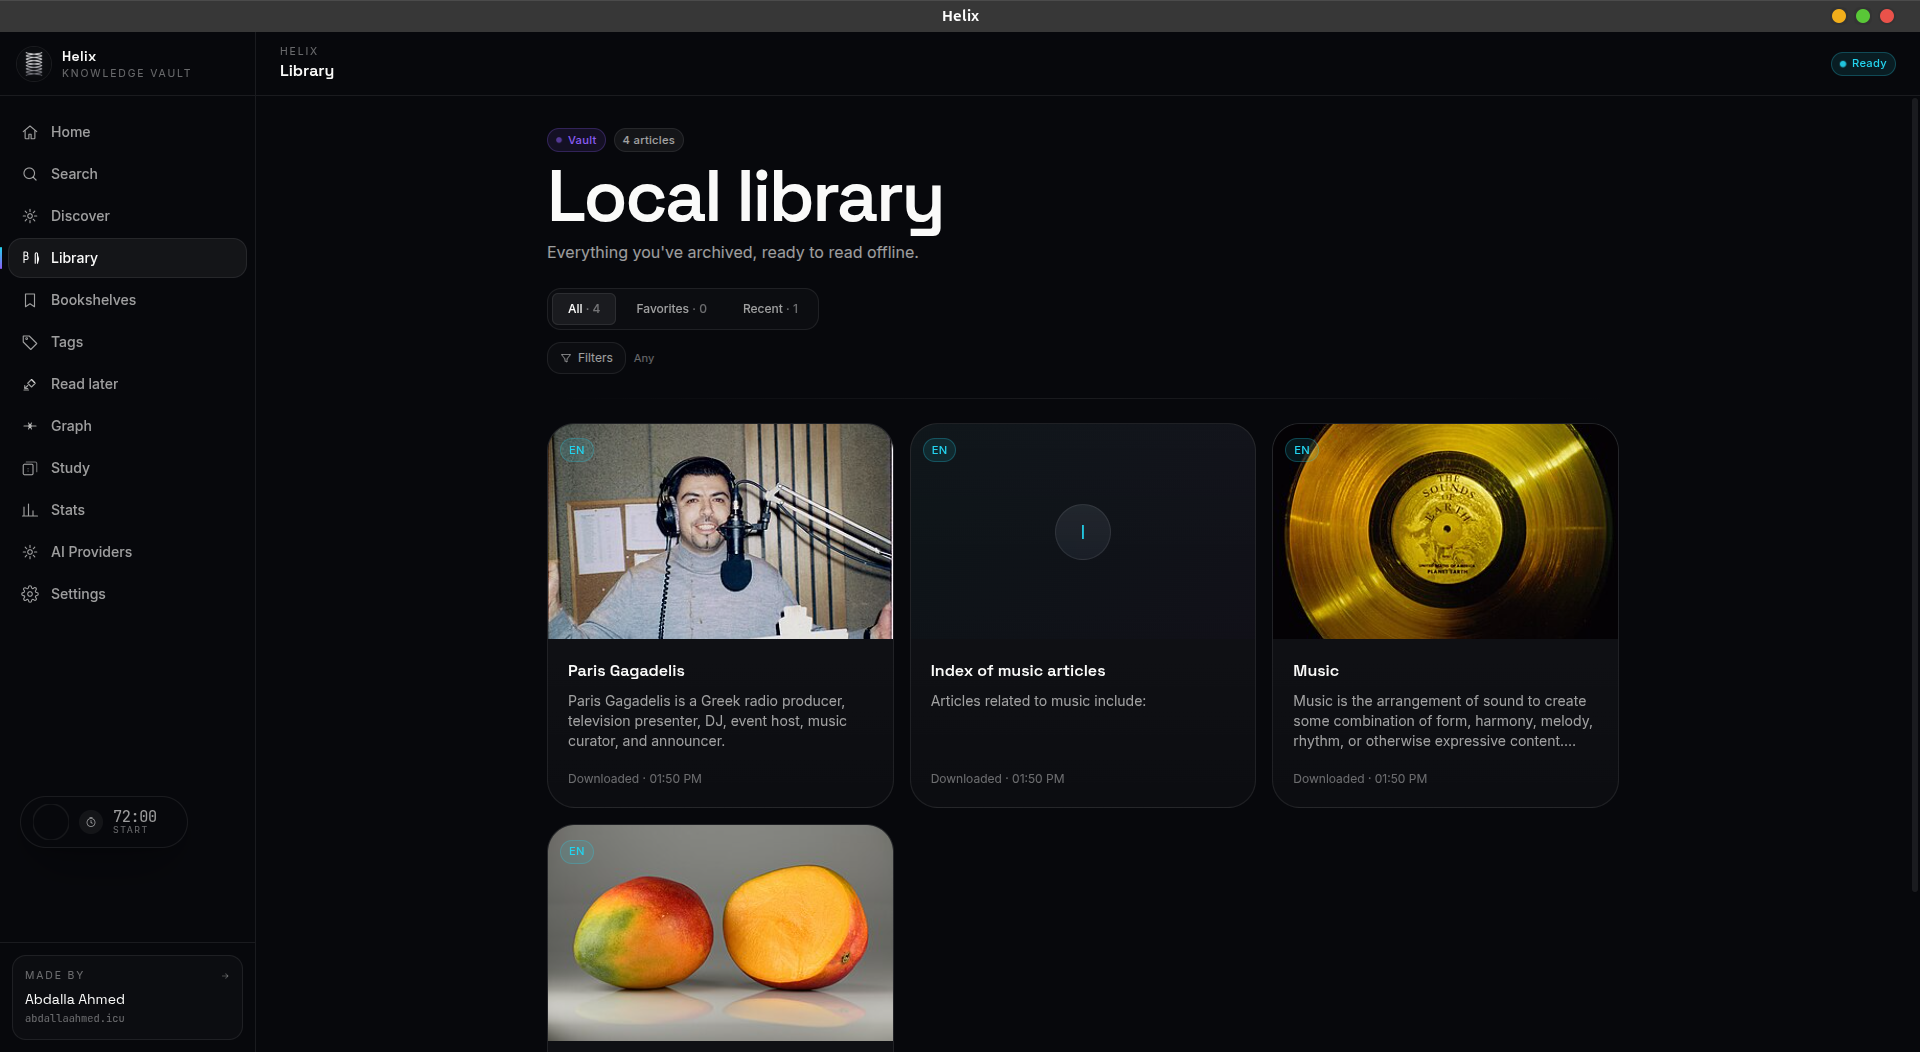Open the Music article thumbnail

1445,531
